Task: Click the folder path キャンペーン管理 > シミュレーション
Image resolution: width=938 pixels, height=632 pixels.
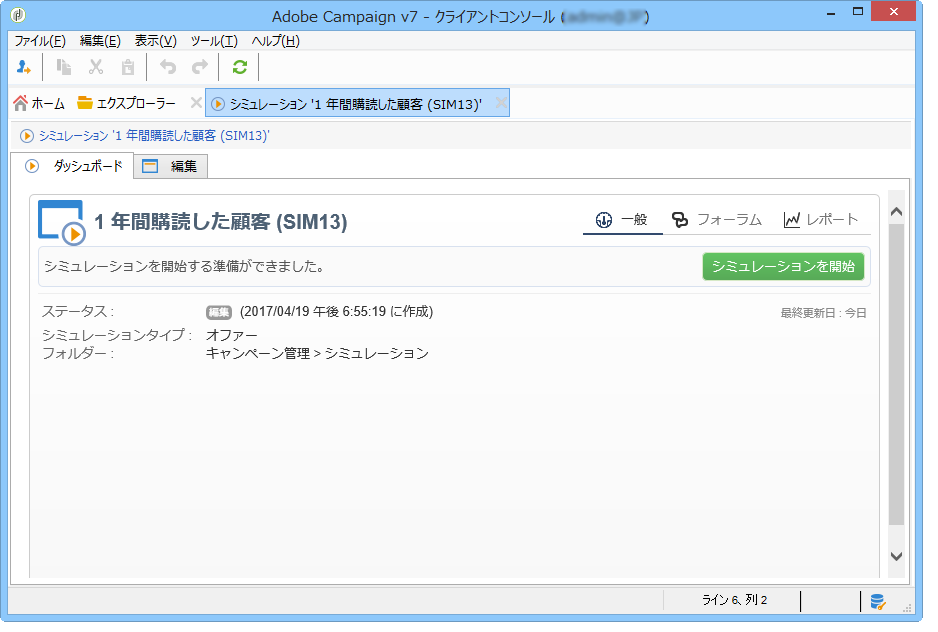Action: [x=317, y=354]
